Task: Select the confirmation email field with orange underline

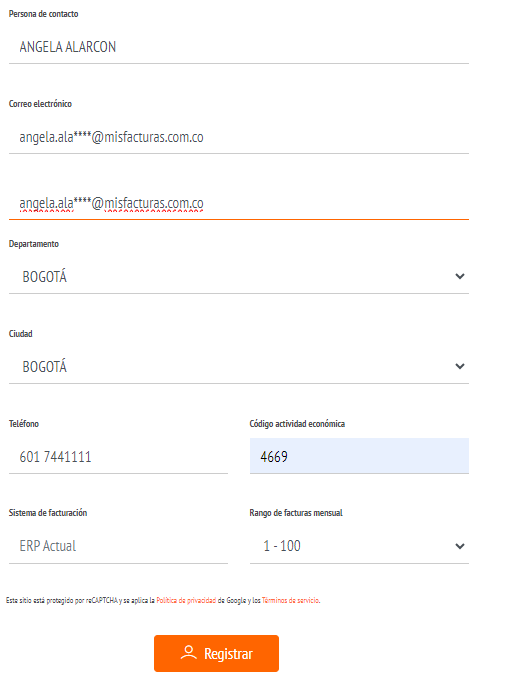Action: coord(238,203)
